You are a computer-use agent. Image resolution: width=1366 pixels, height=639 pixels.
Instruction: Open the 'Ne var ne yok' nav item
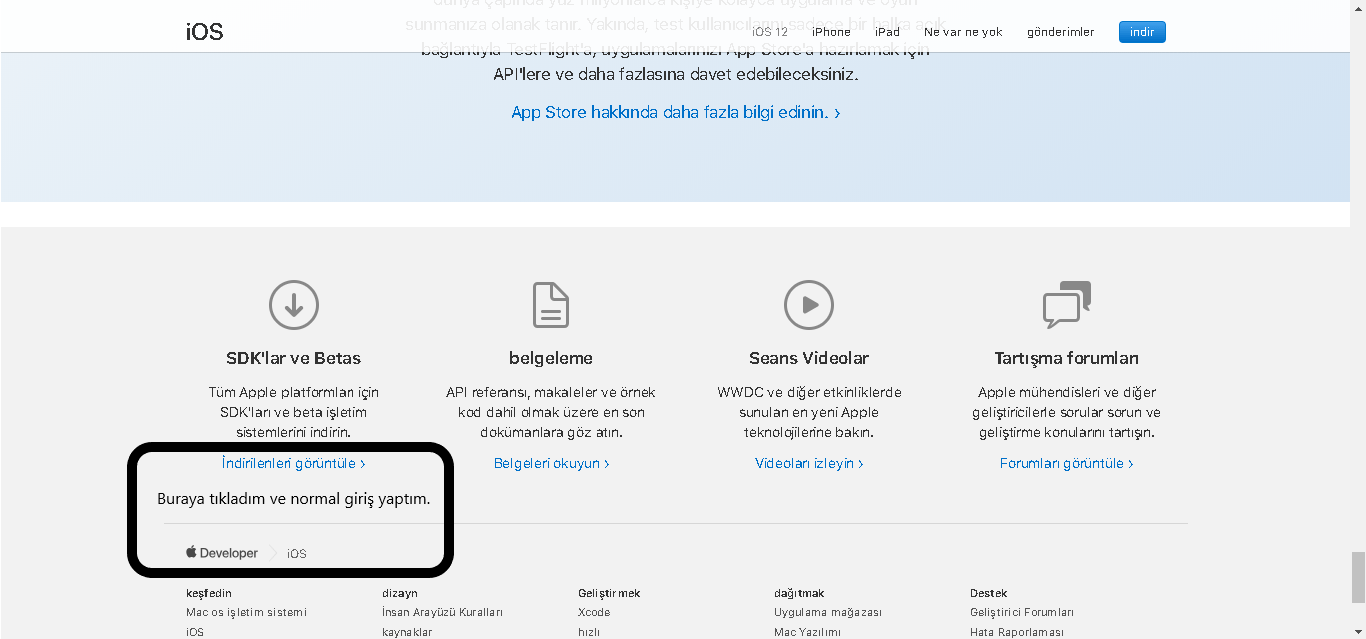963,32
